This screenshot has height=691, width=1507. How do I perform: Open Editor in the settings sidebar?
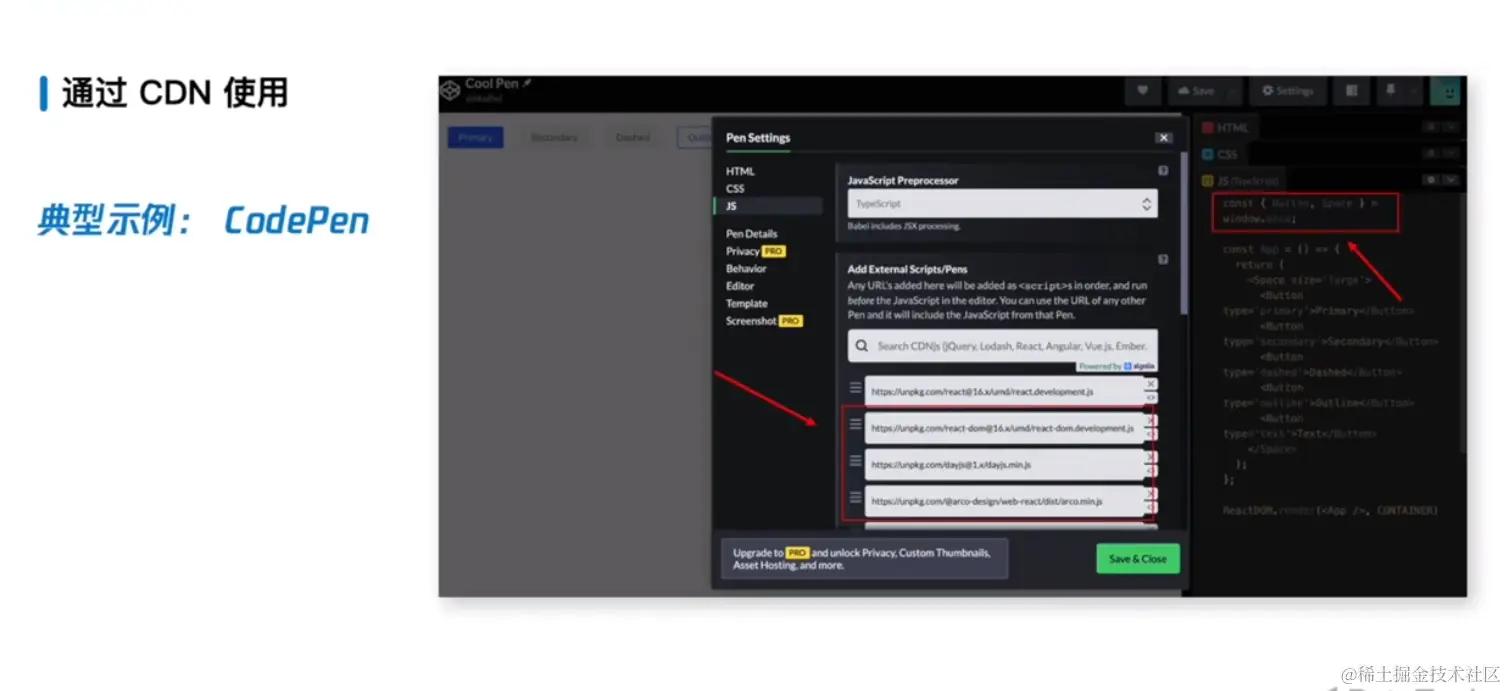[740, 286]
